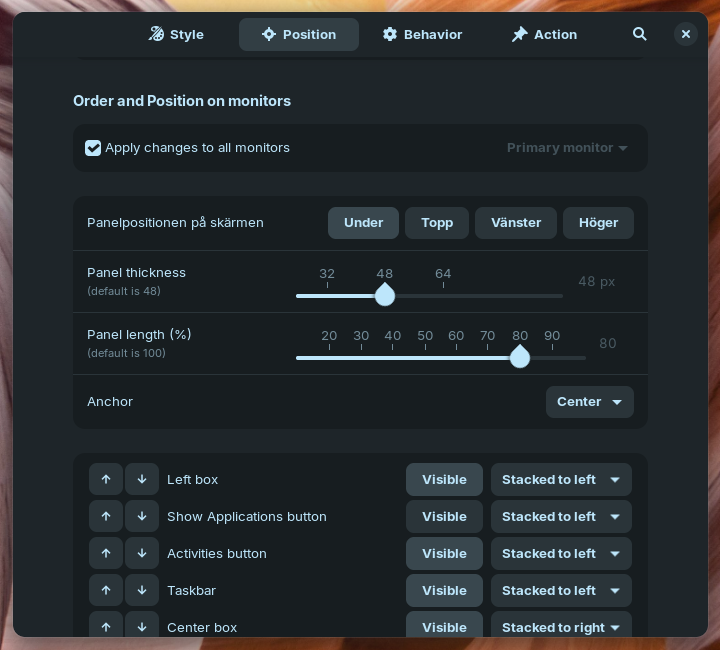
Task: Open Primary monitor dropdown
Action: pos(567,148)
